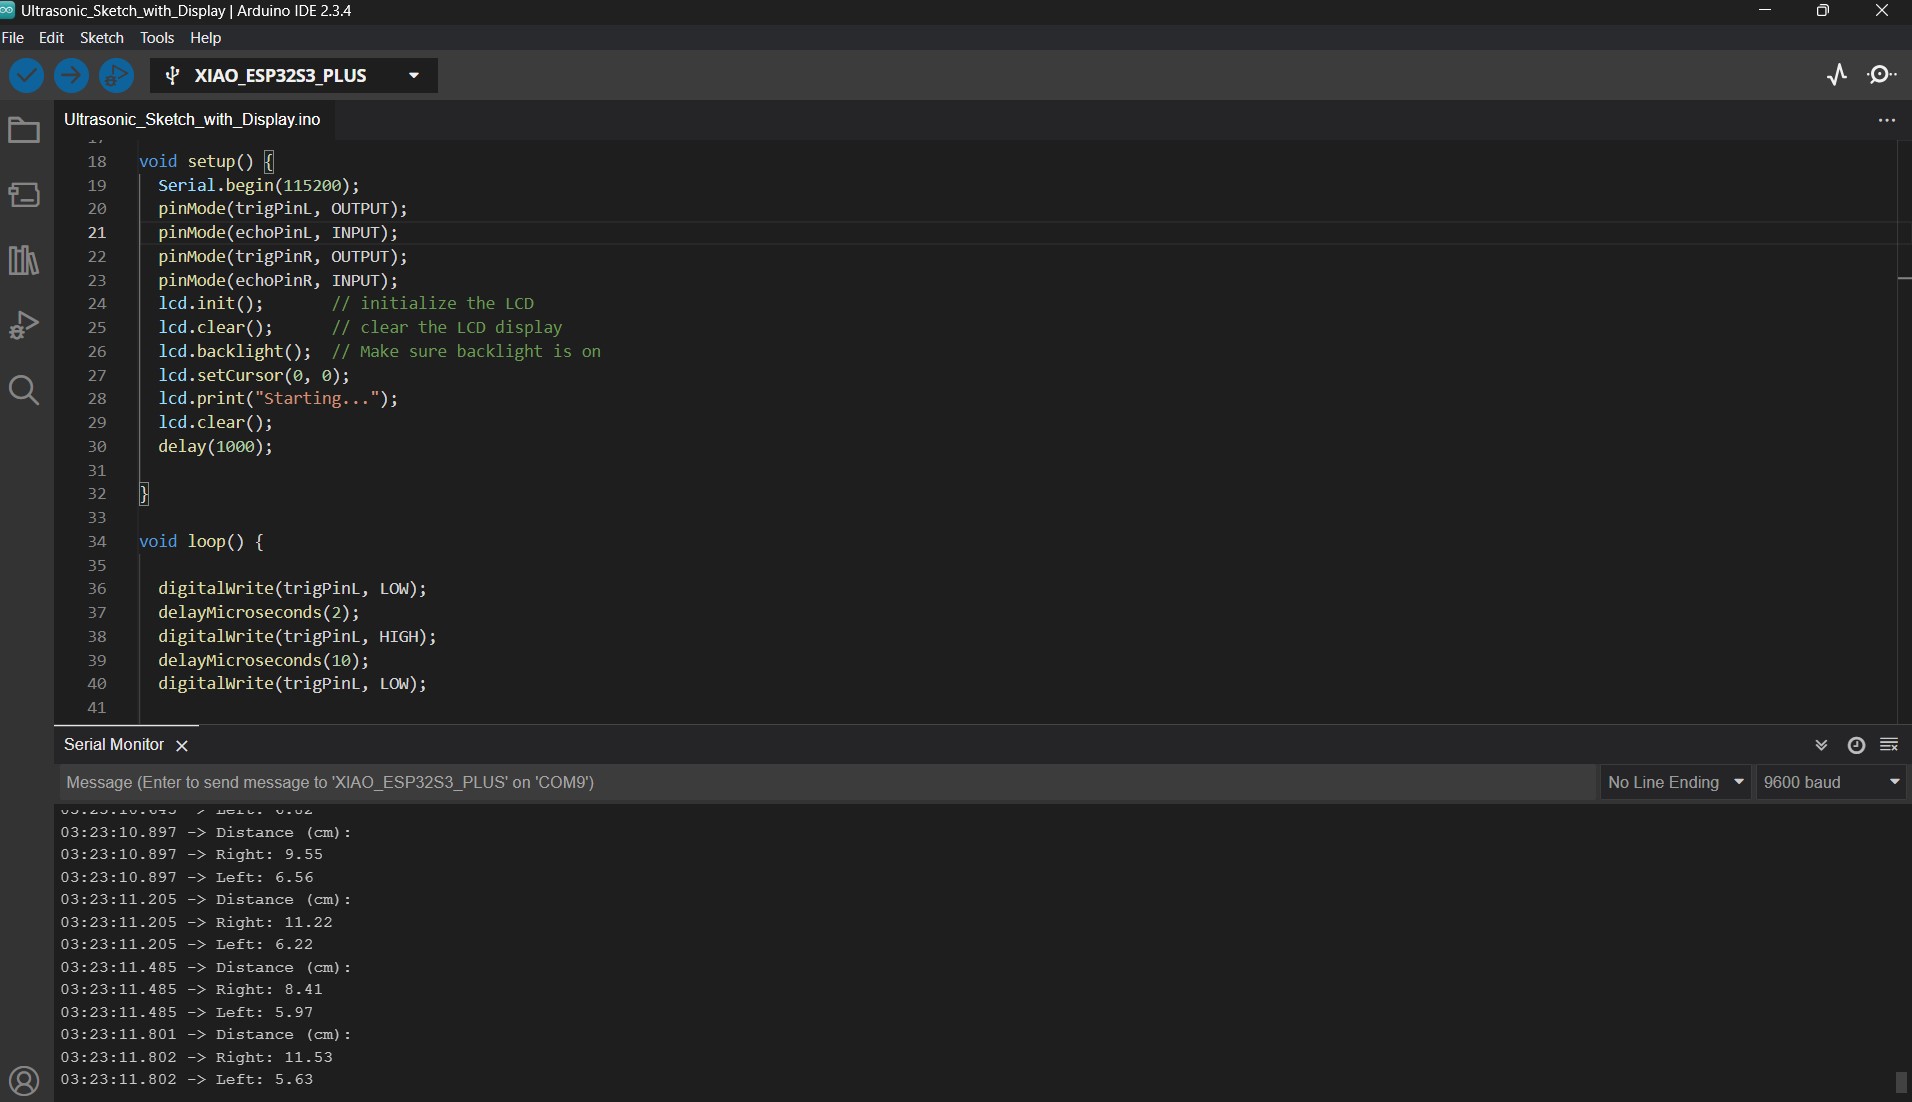
Task: Toggle autoscroll in Serial Monitor
Action: pyautogui.click(x=1821, y=745)
